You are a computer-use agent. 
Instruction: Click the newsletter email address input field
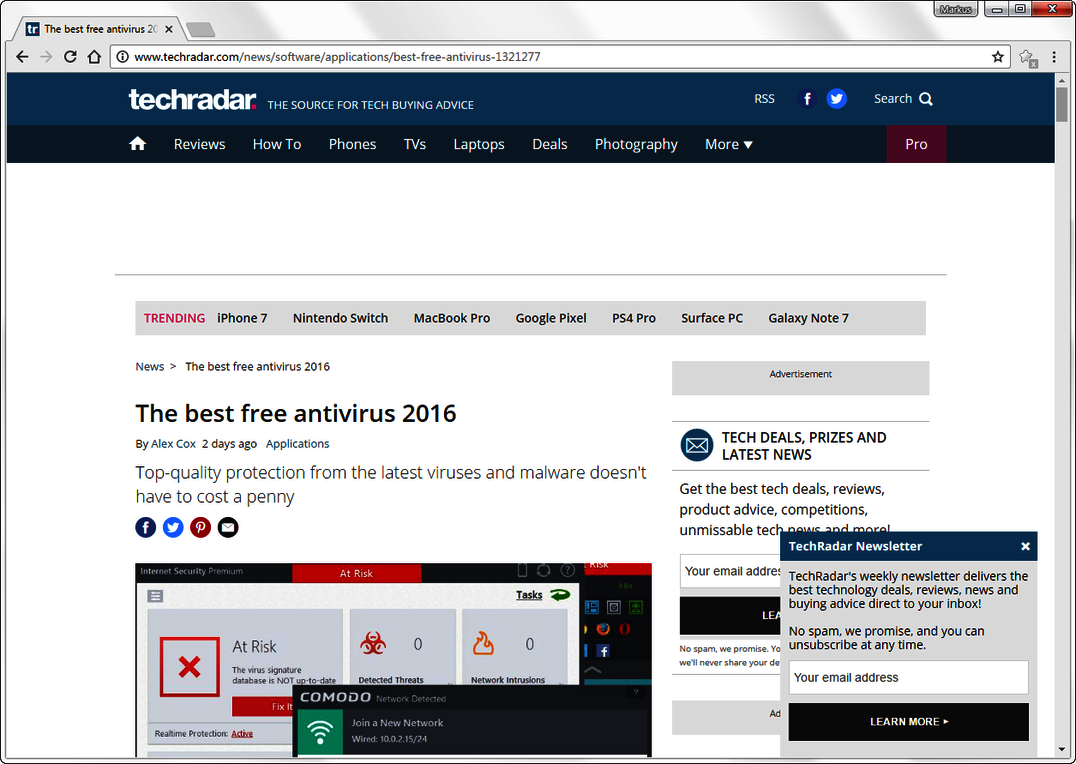[908, 677]
